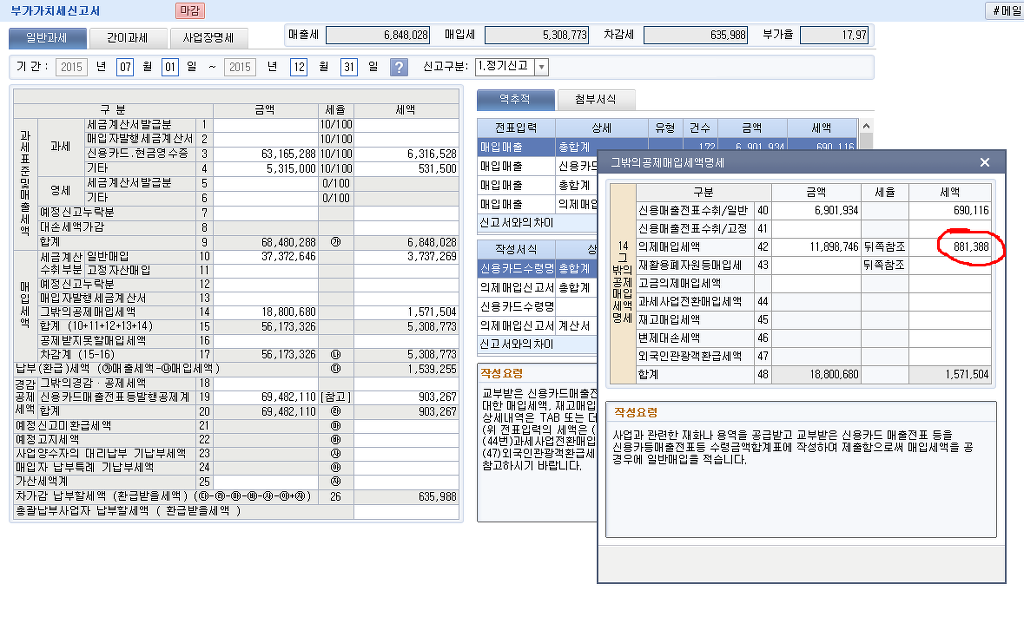Image resolution: width=1024 pixels, height=630 pixels.
Task: Select the 의제매입세액 amount 11,898,746
Action: (816, 247)
